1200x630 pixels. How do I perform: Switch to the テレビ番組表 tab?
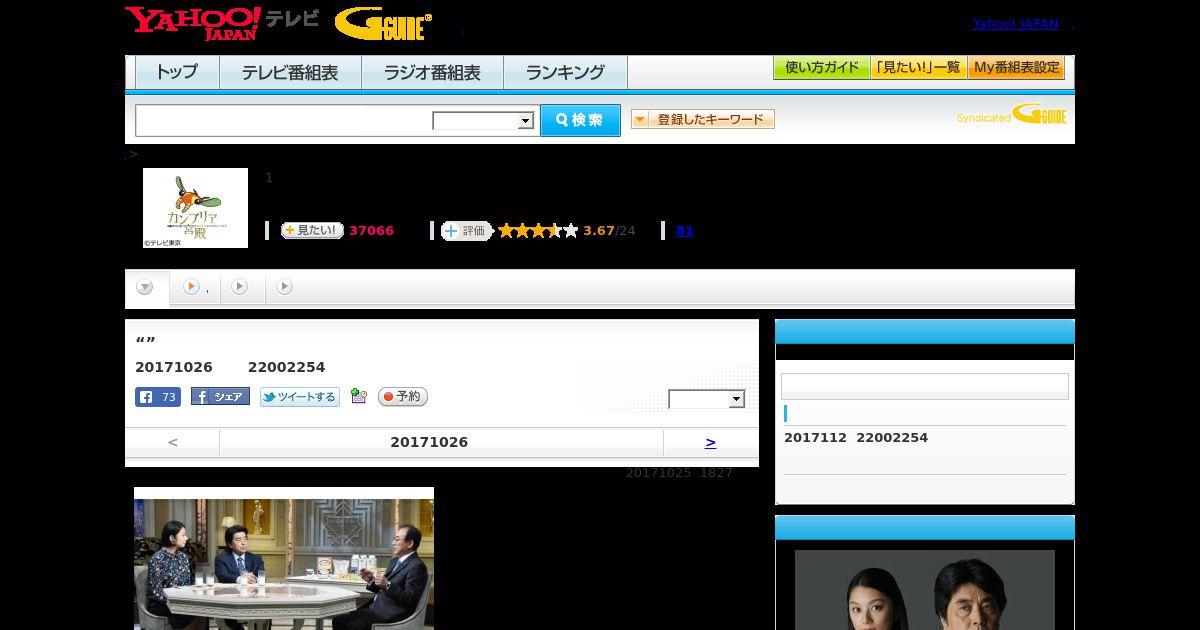click(x=290, y=72)
